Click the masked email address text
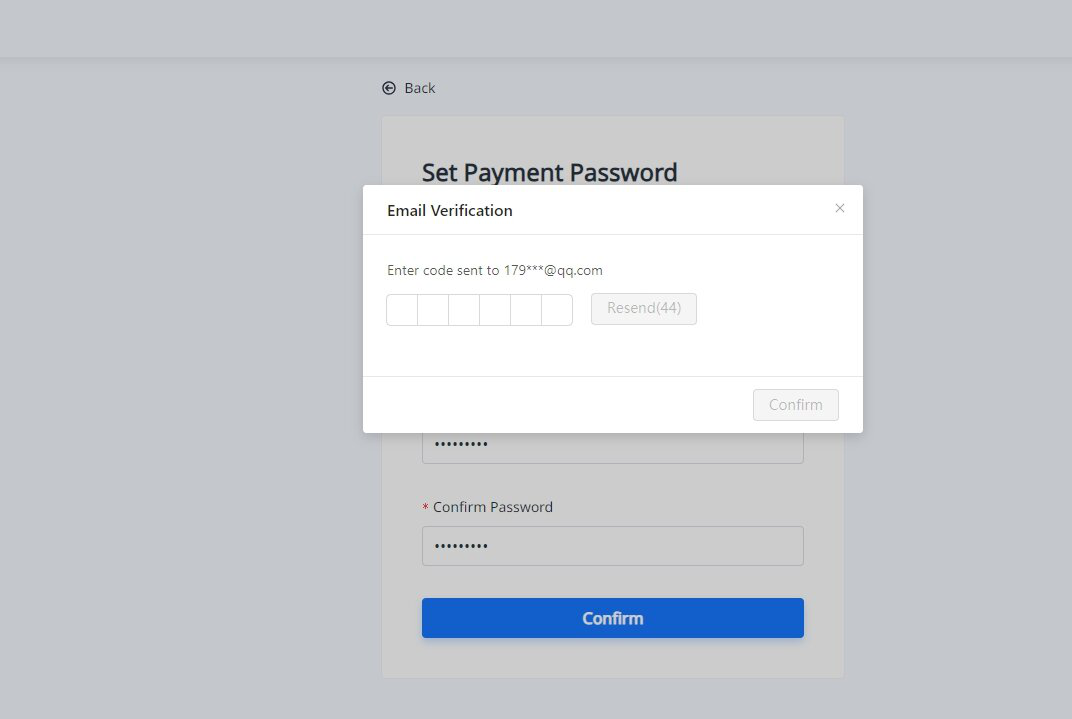 pos(553,270)
